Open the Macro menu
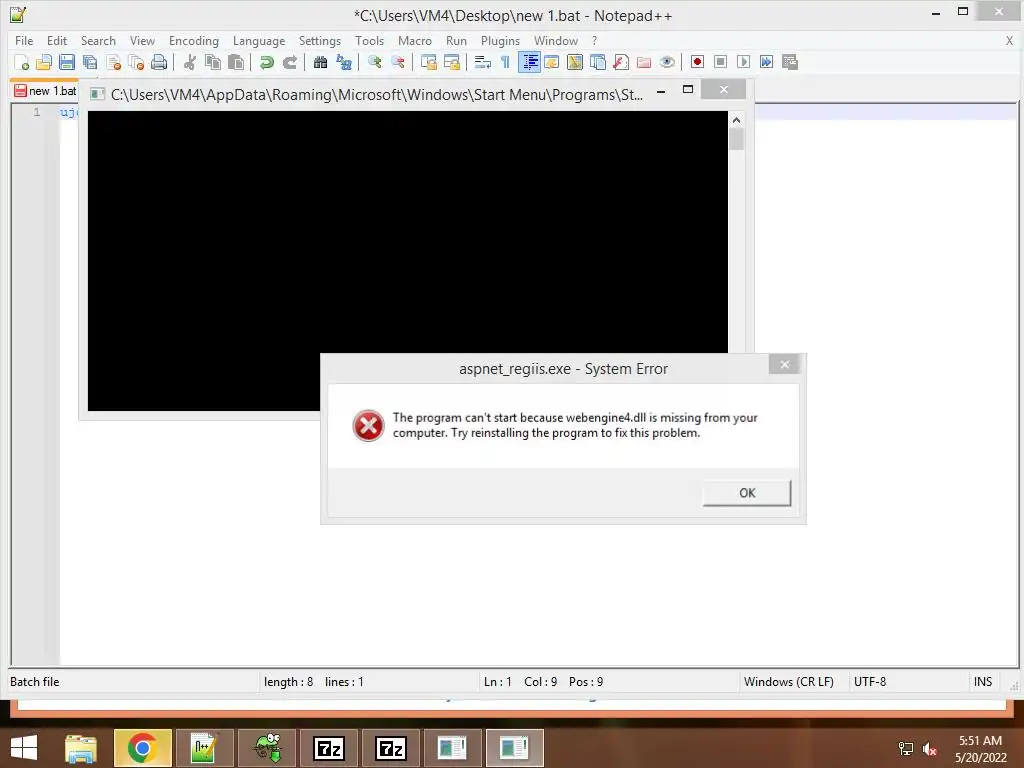 (x=415, y=40)
